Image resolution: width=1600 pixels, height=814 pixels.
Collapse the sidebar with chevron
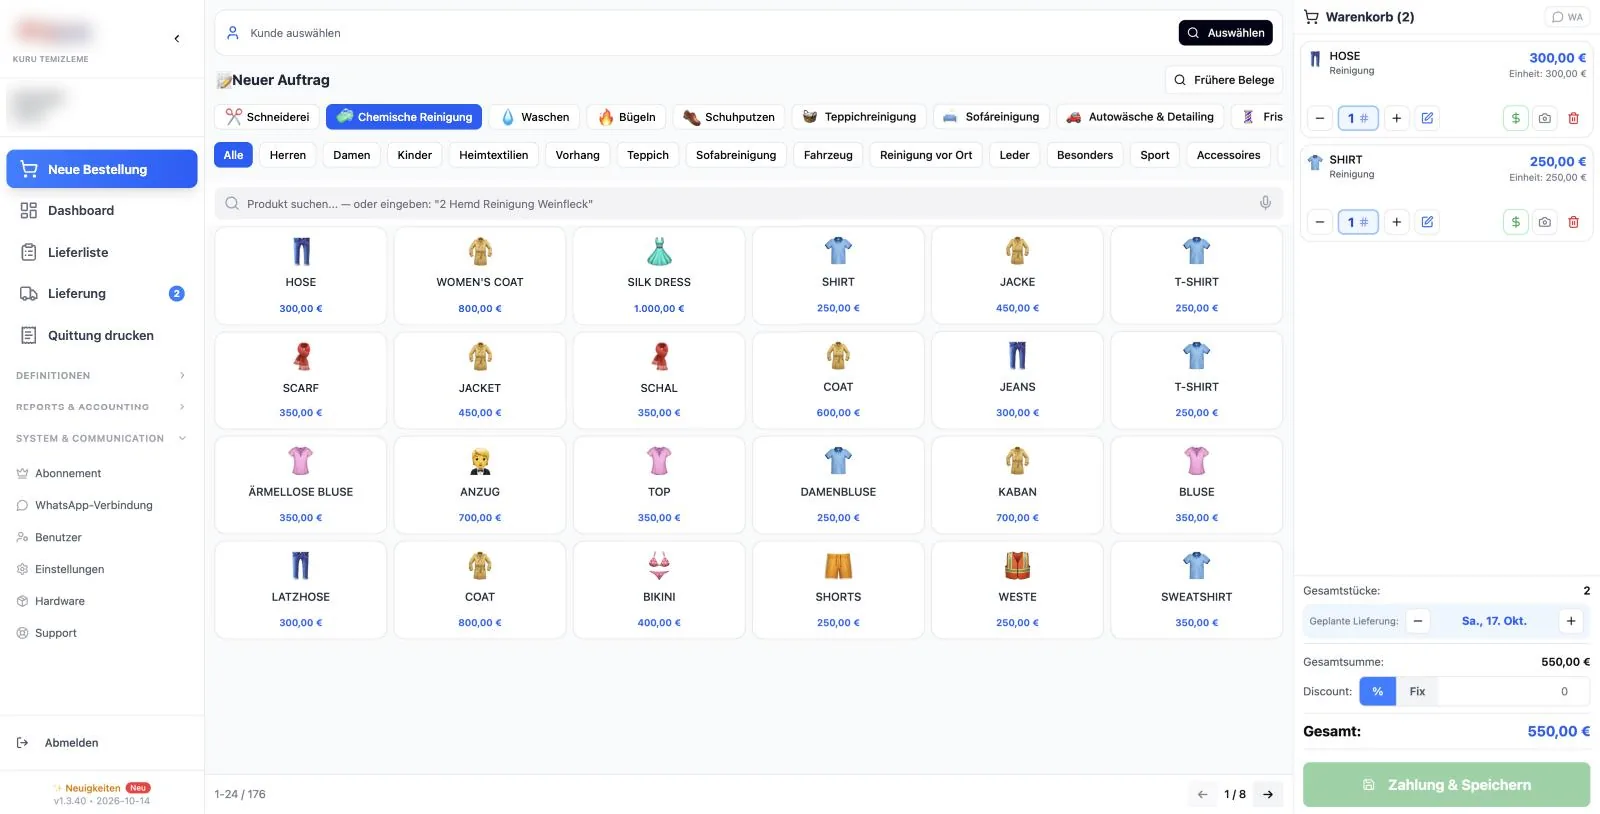(177, 39)
